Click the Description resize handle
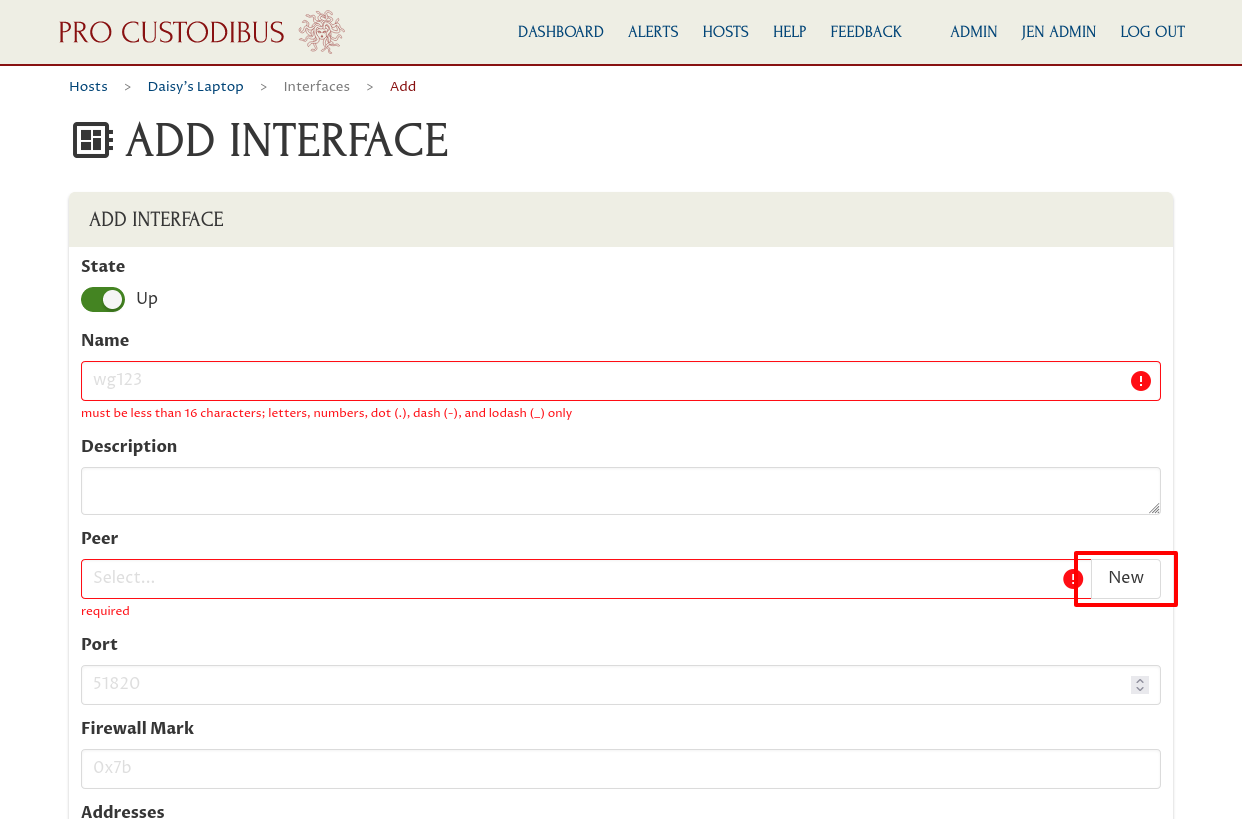Screen dimensions: 1242x819 coord(1154,508)
